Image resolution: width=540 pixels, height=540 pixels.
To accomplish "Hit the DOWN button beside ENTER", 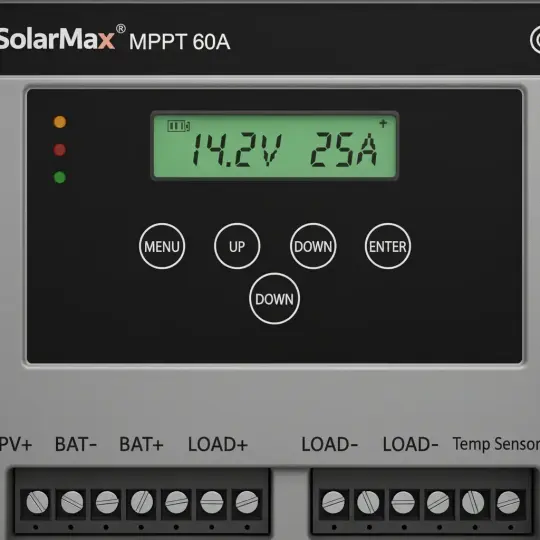I will pyautogui.click(x=313, y=246).
